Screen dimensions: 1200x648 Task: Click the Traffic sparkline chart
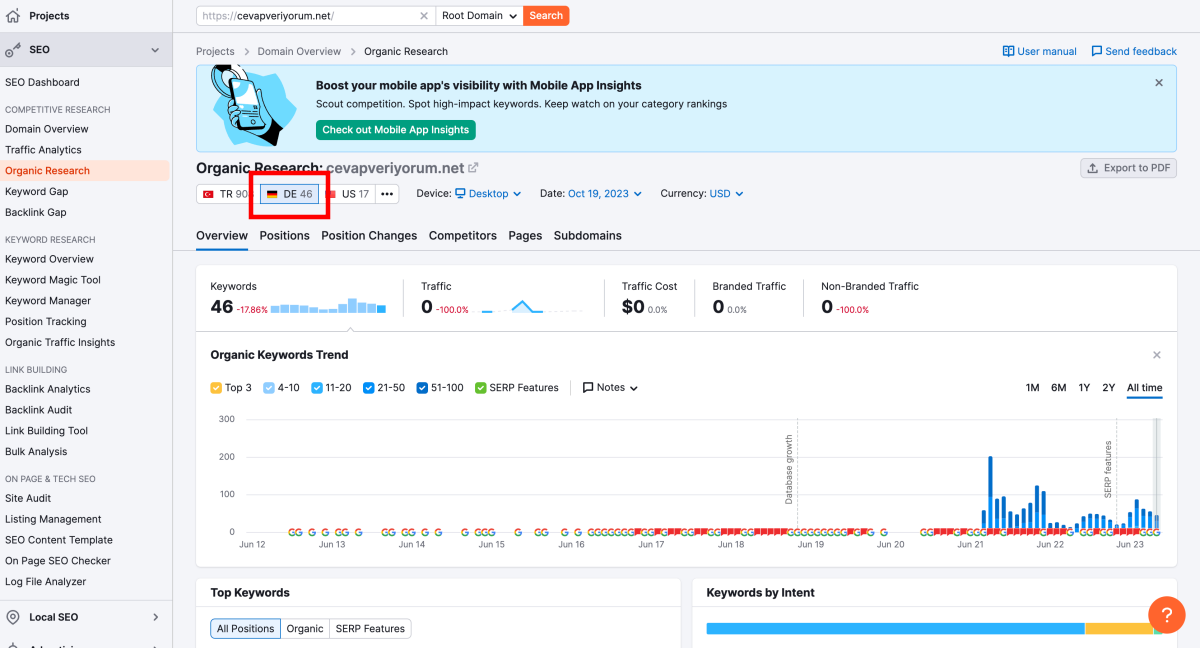click(530, 306)
